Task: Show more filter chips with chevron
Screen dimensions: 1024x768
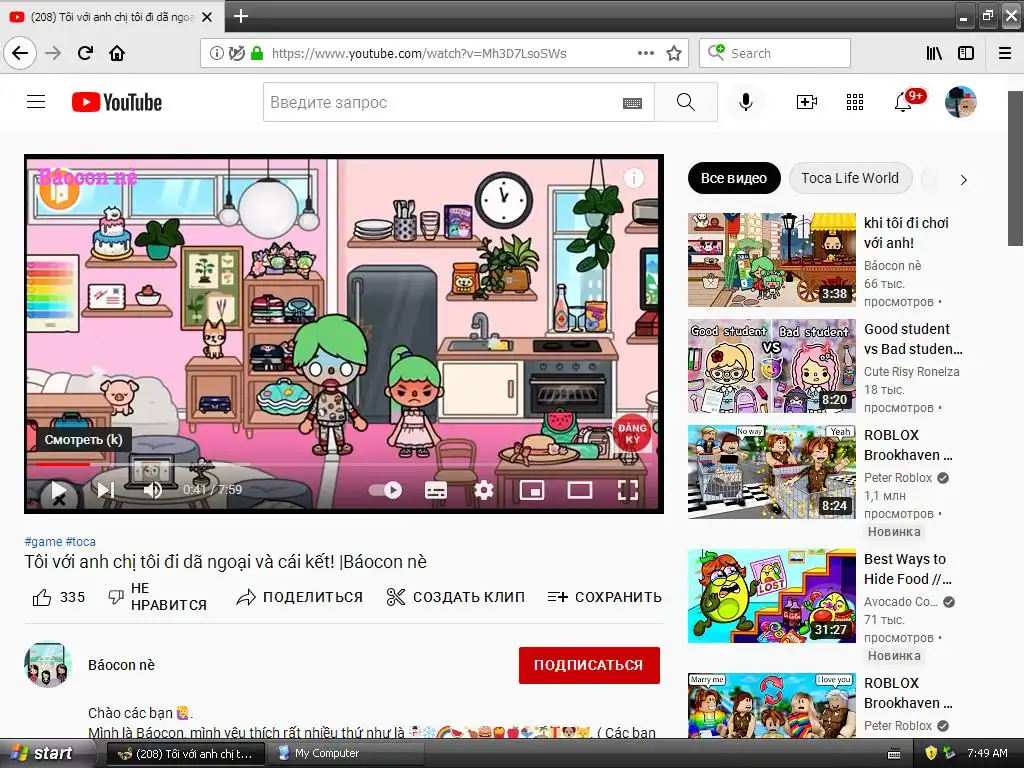Action: pos(963,180)
